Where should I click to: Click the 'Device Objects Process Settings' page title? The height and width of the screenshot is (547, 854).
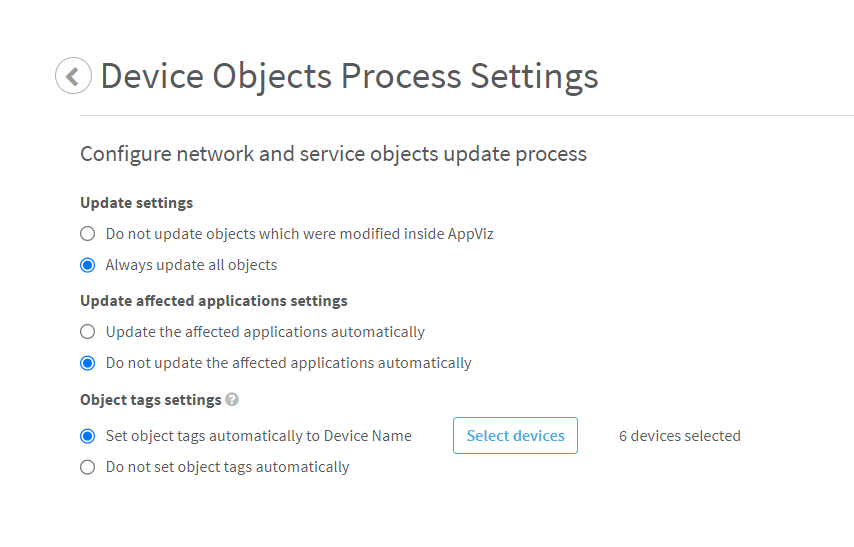pos(349,76)
